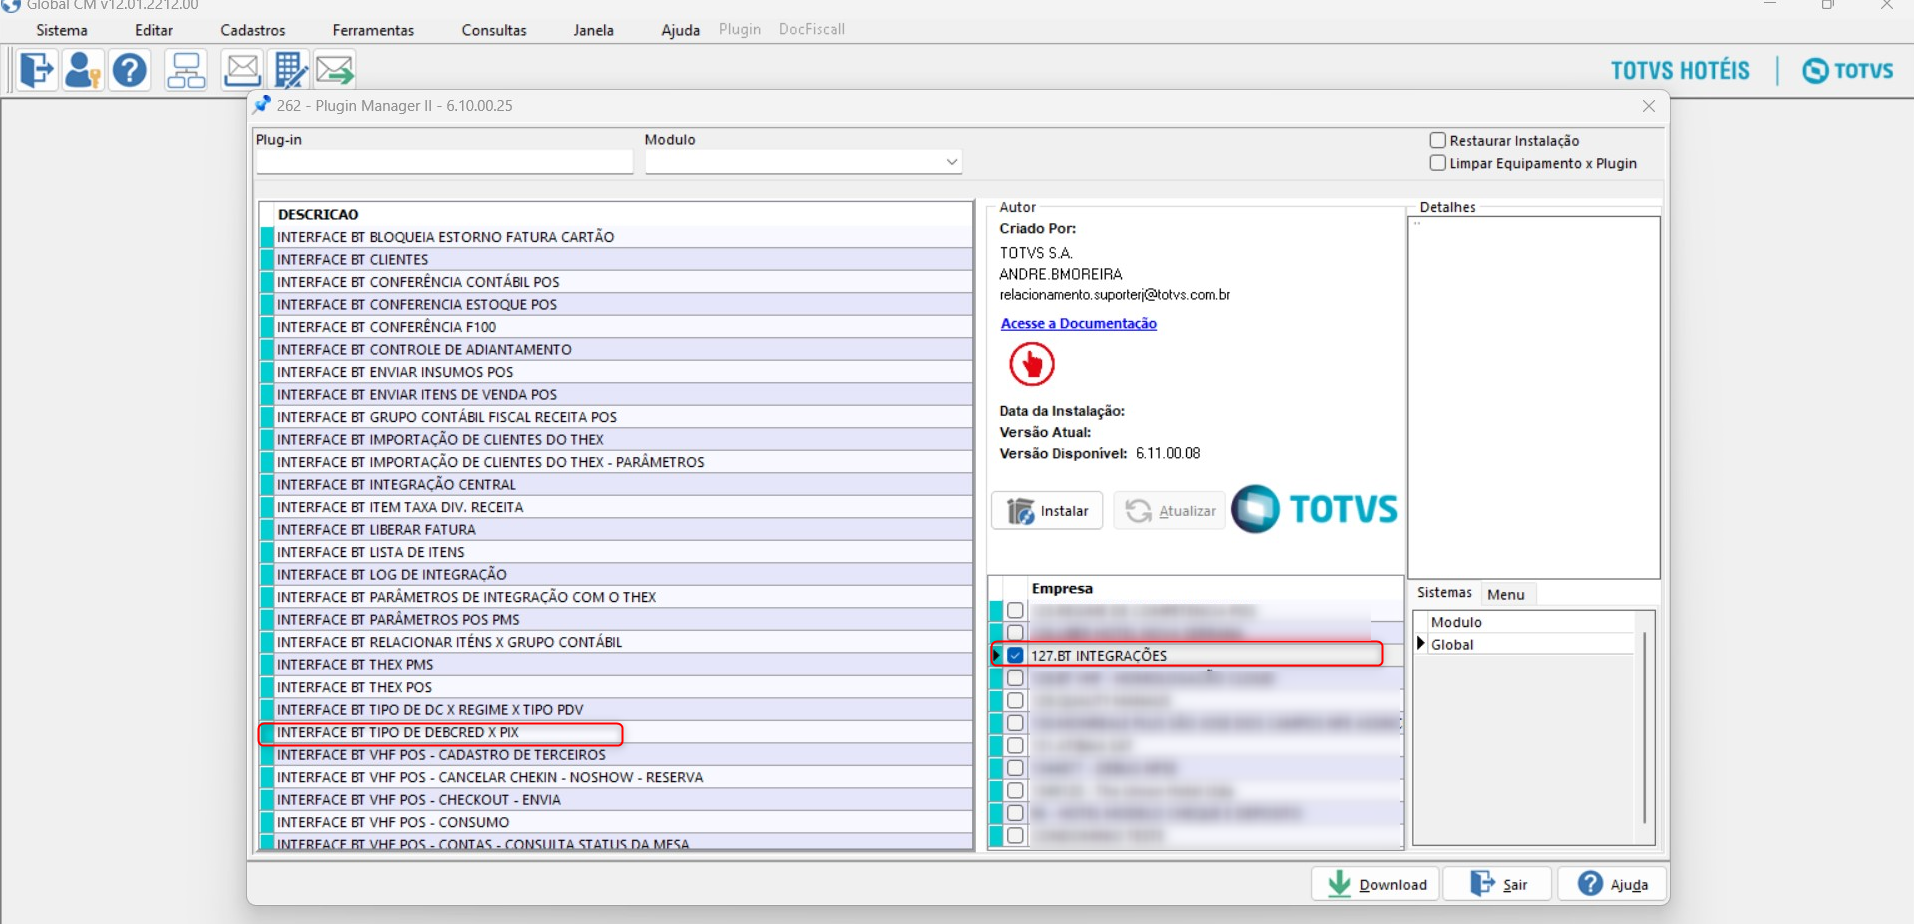Image resolution: width=1914 pixels, height=924 pixels.
Task: Open the building with pencil toolbar icon
Action: click(289, 70)
